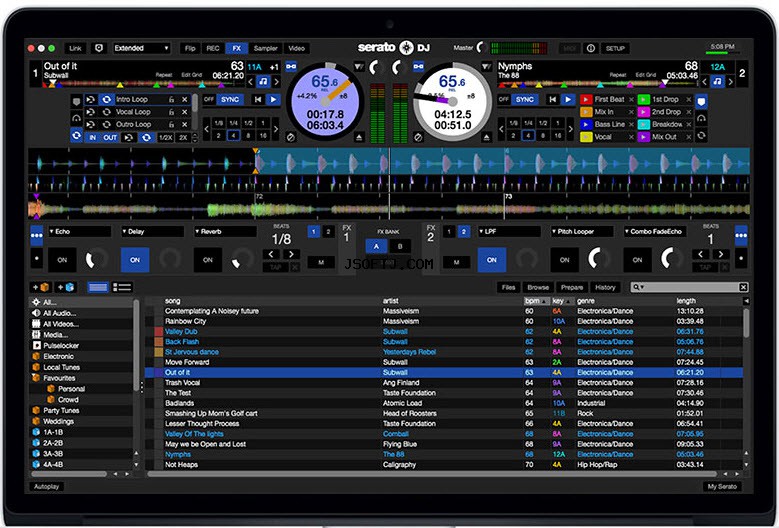Viewport: 779px width, 528px height.
Task: Click deck 1 tempo range link icon
Action: point(291,66)
